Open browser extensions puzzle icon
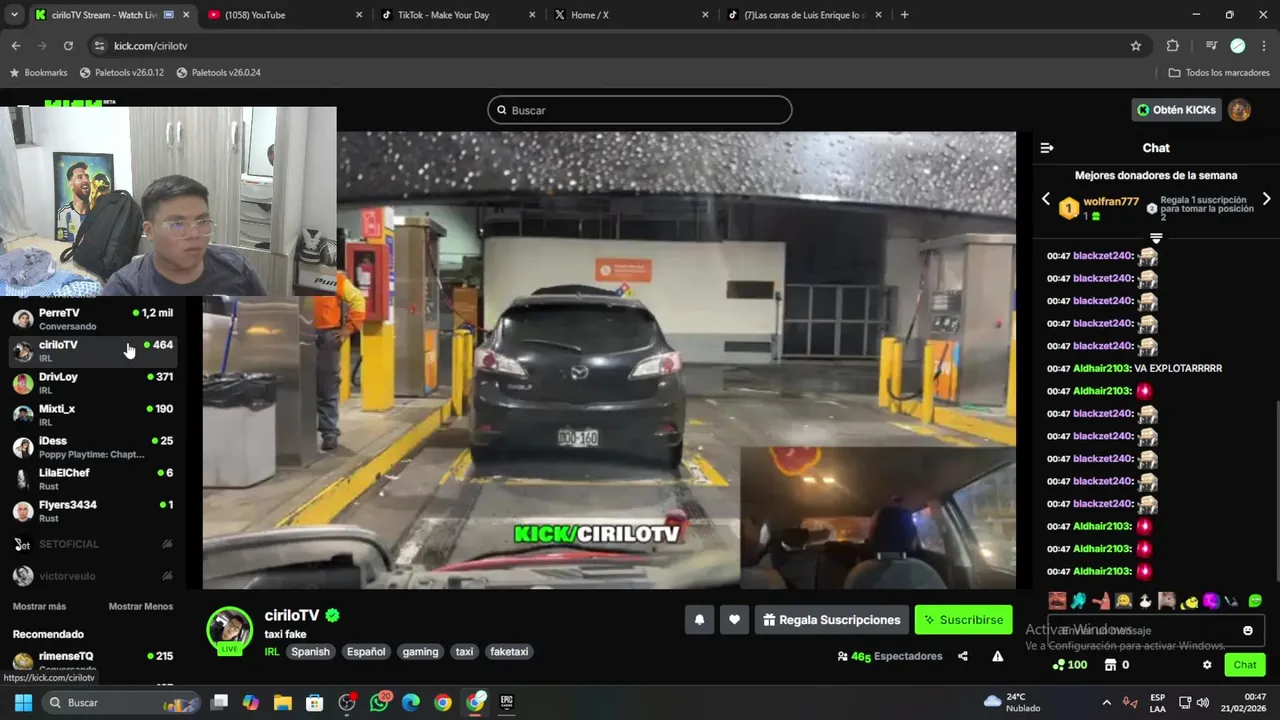 pyautogui.click(x=1173, y=46)
